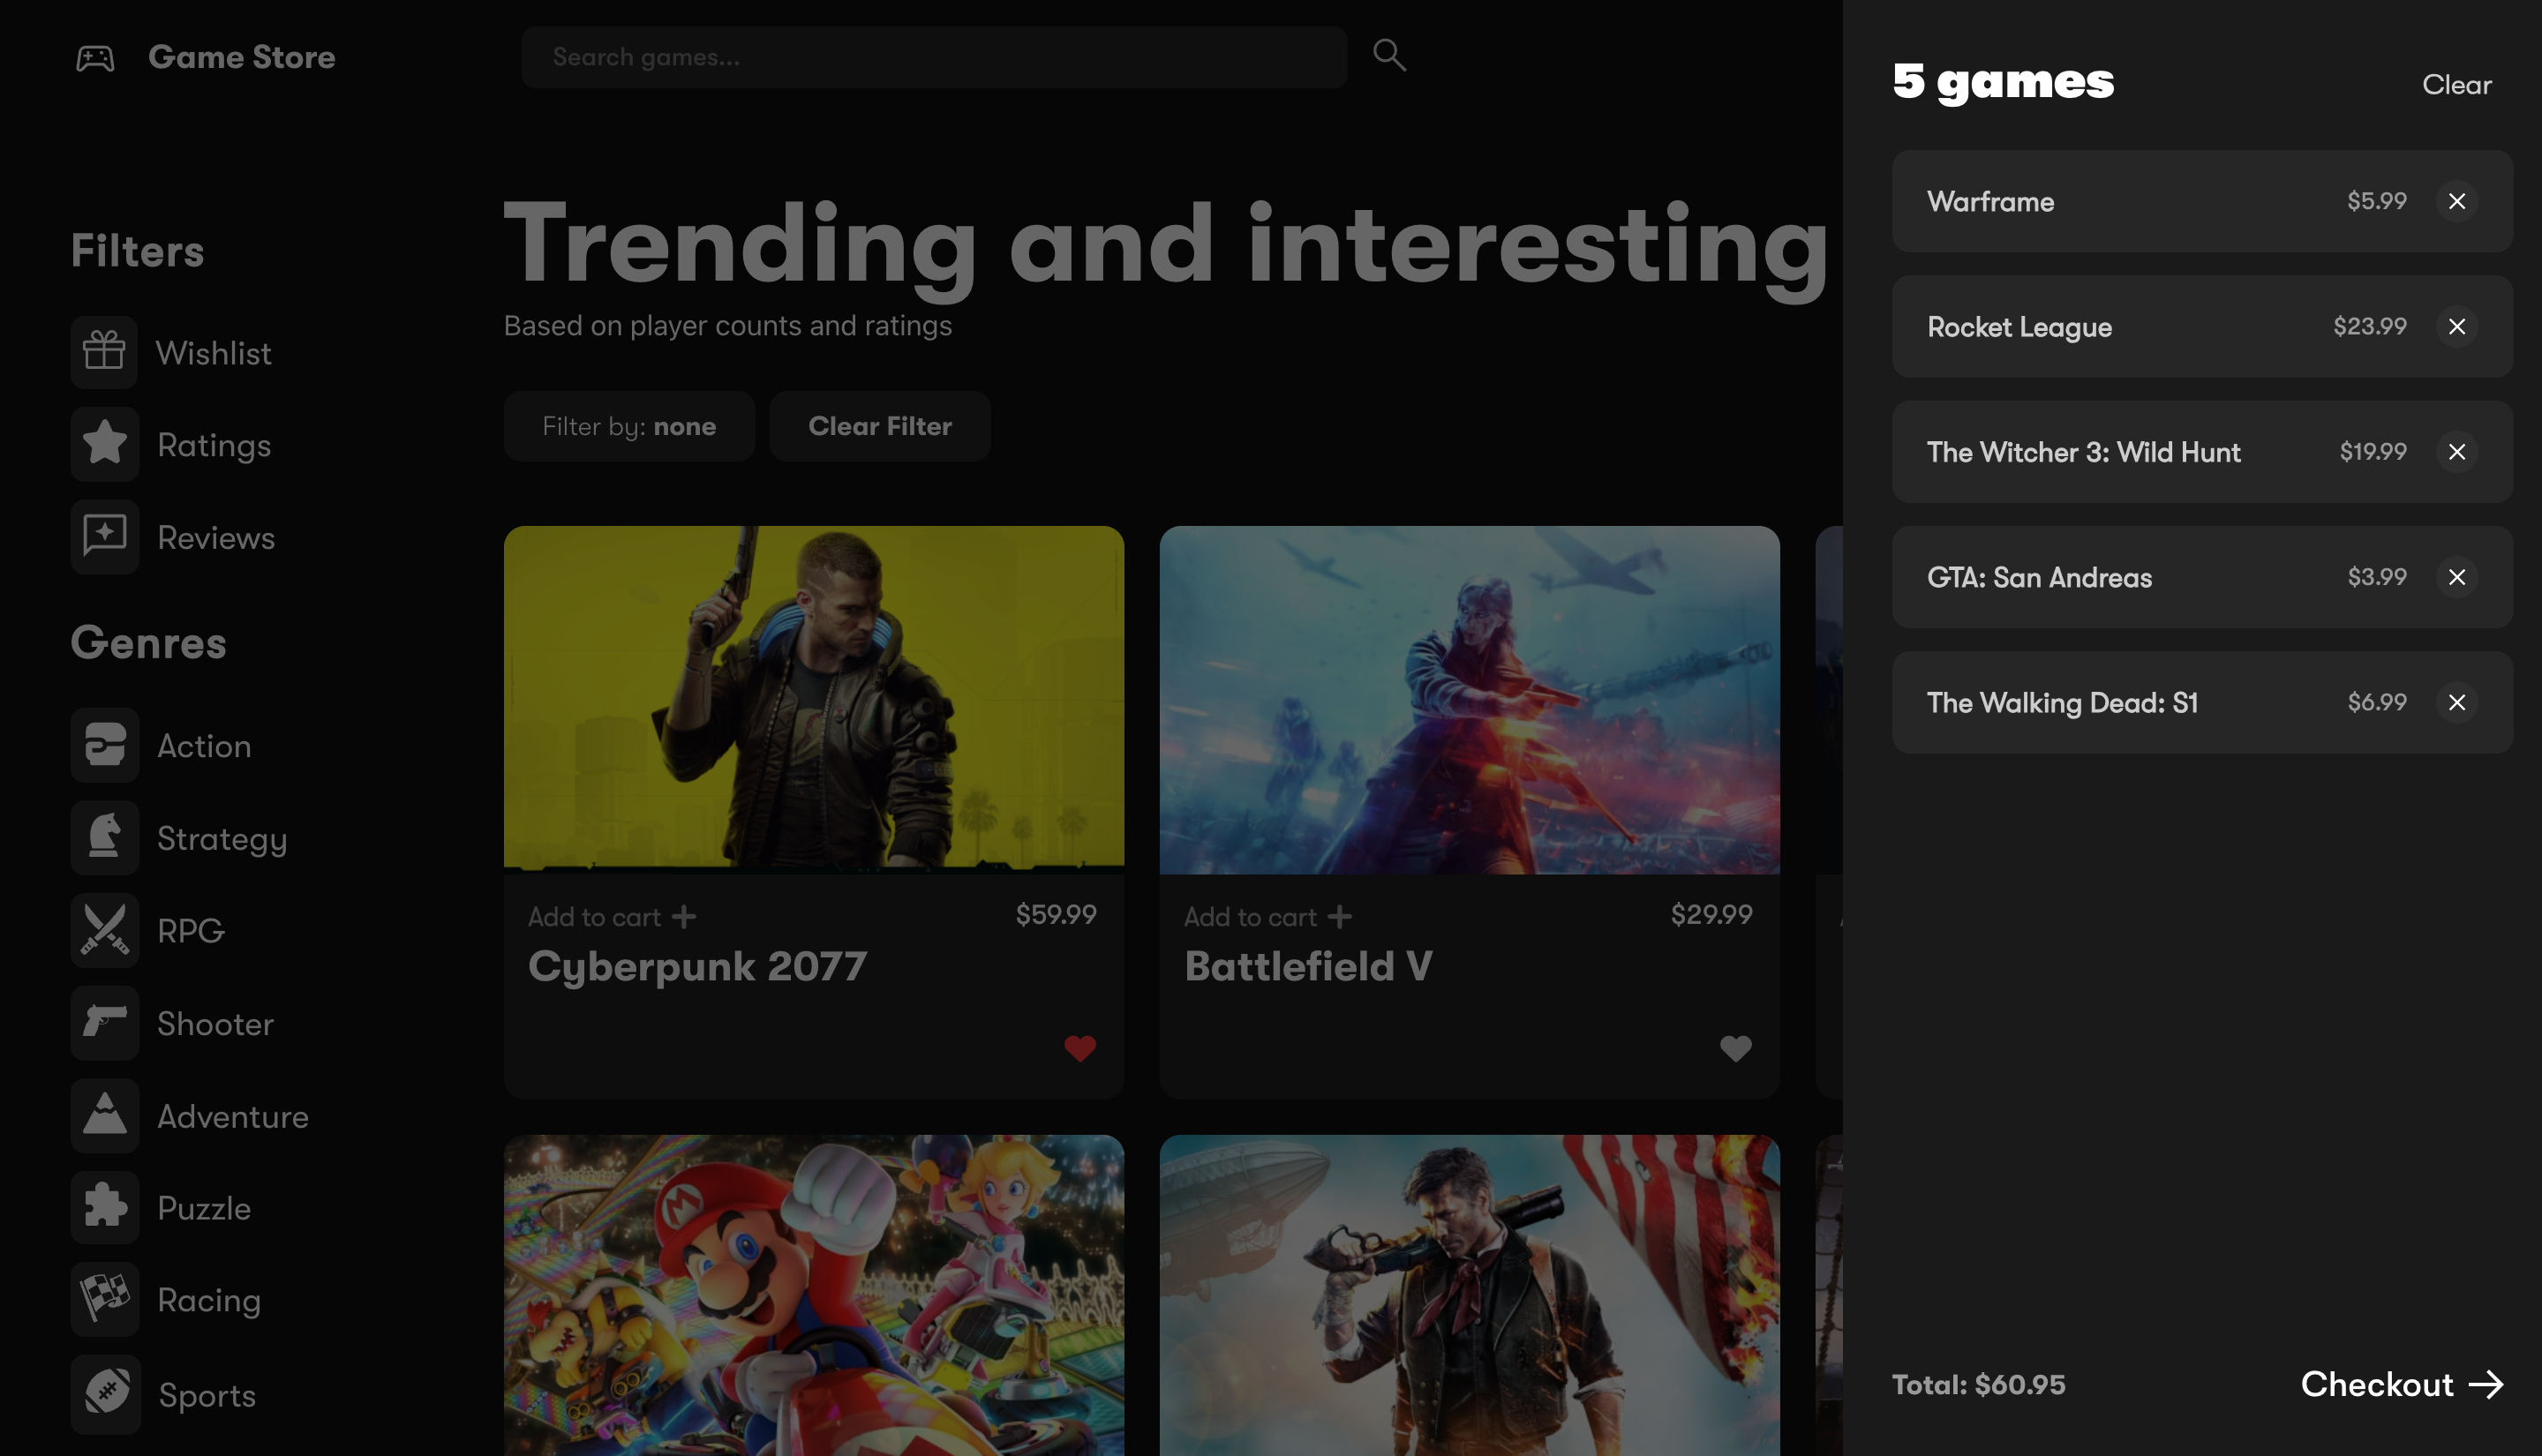Open the Reviews filter icon
The height and width of the screenshot is (1456, 2542).
[104, 537]
